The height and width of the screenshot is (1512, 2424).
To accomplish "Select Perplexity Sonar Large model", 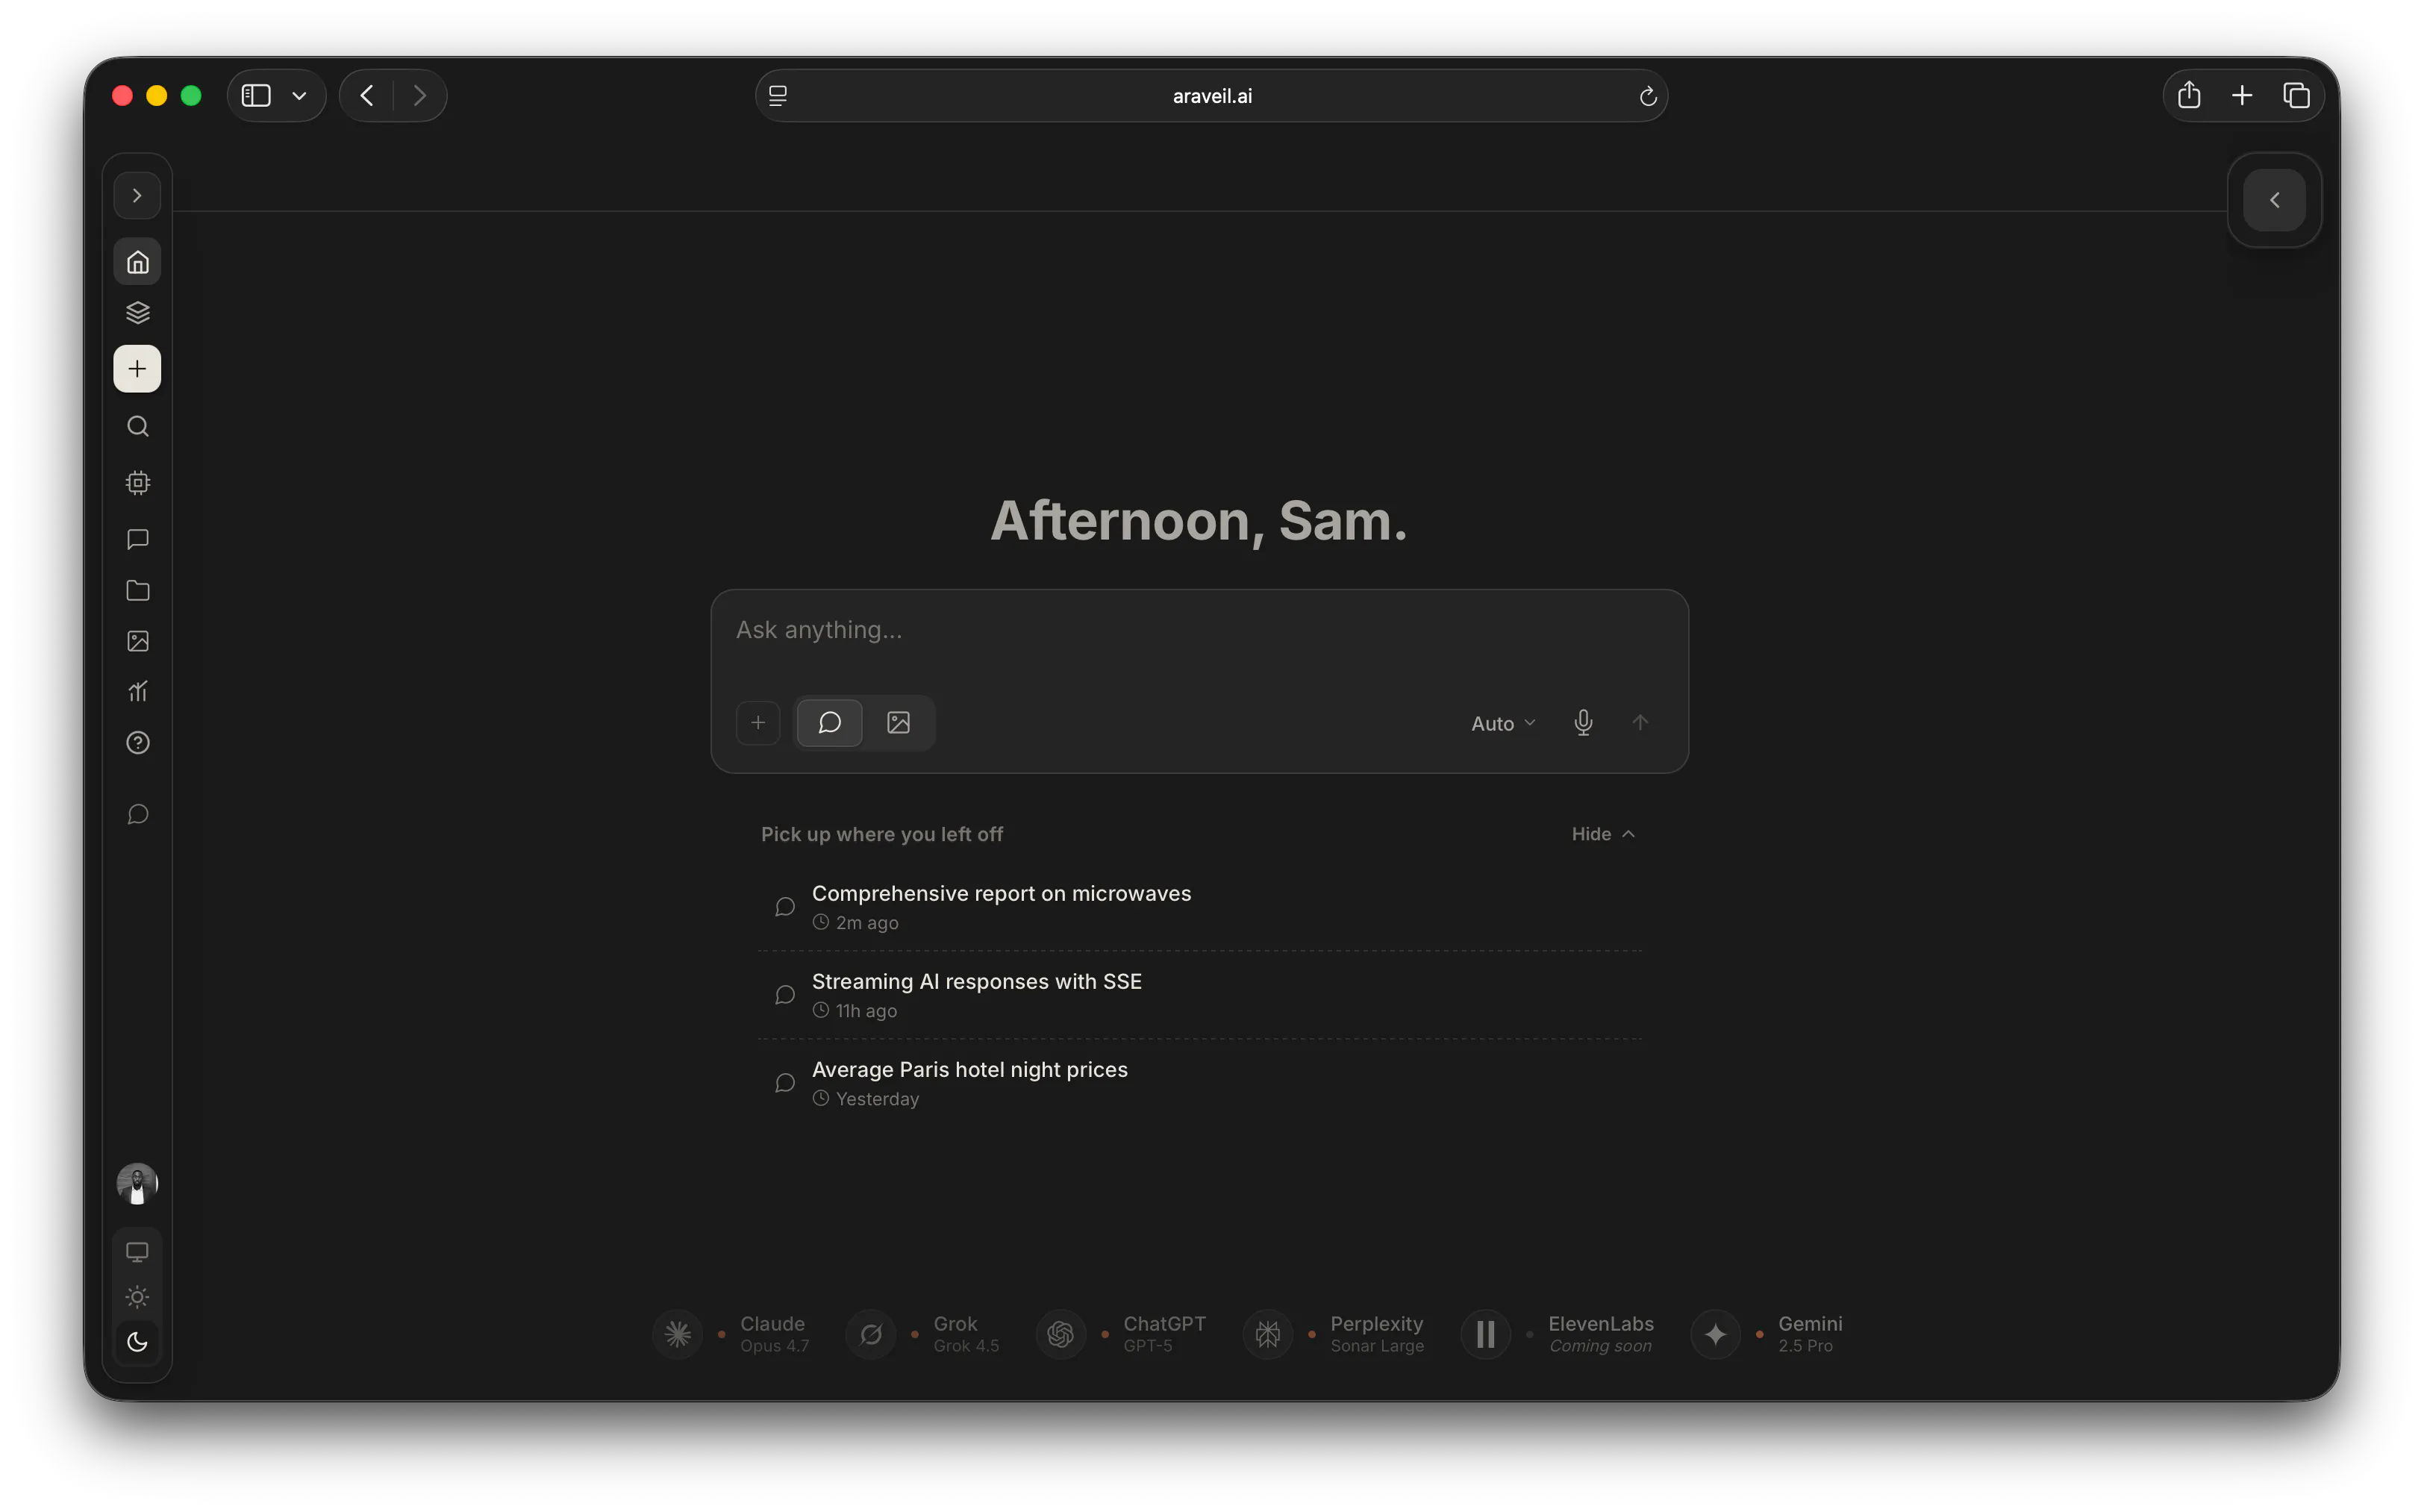I will coord(1334,1334).
